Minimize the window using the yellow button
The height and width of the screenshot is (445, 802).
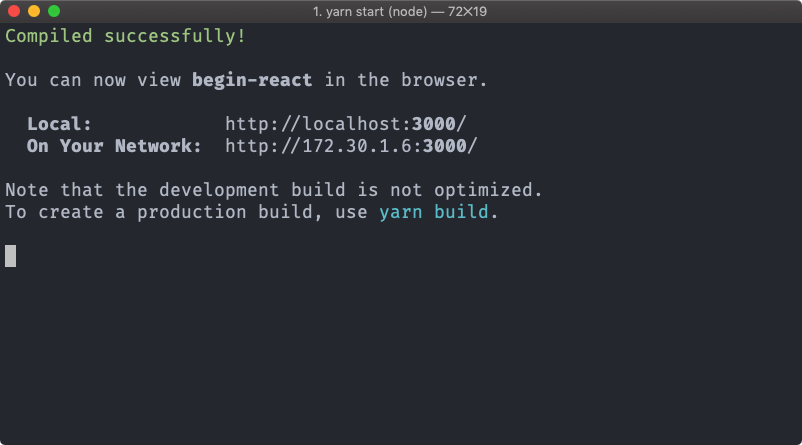pos(34,11)
